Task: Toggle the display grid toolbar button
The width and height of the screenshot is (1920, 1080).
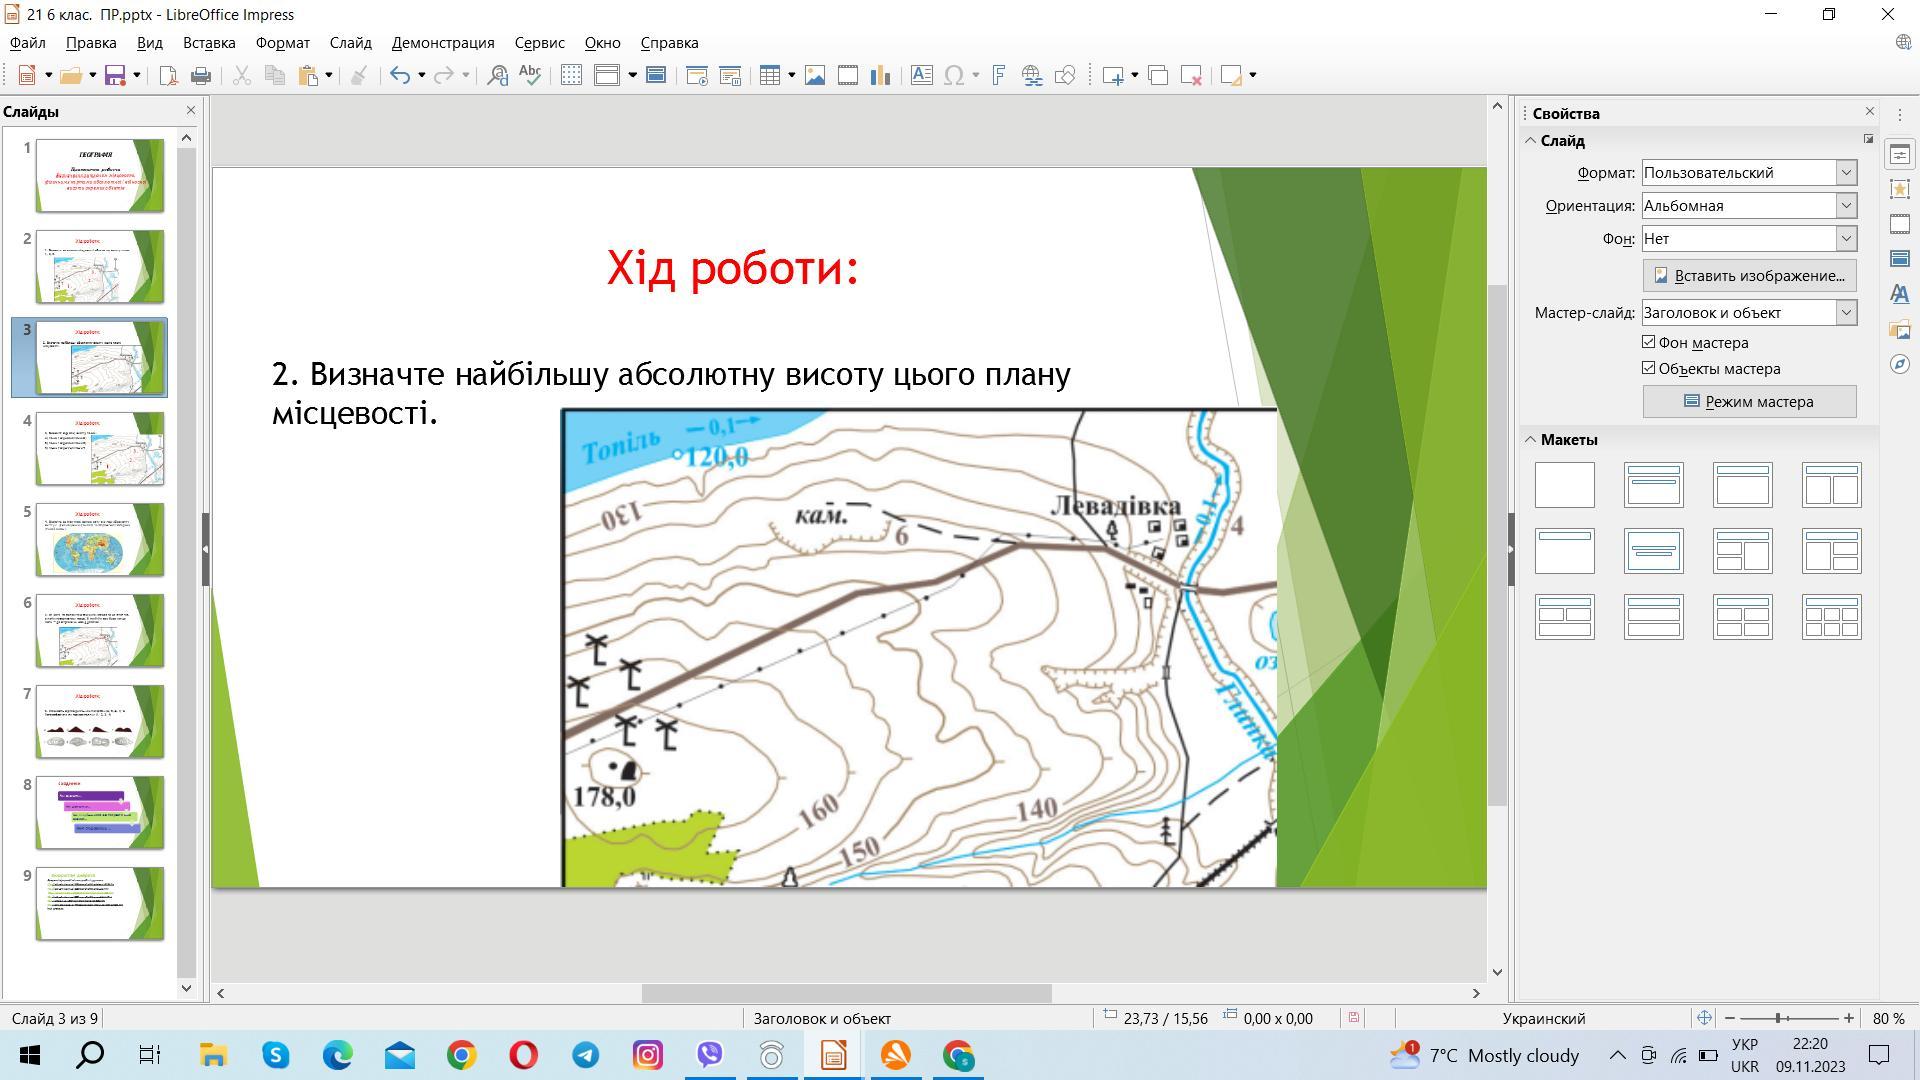Action: point(571,76)
